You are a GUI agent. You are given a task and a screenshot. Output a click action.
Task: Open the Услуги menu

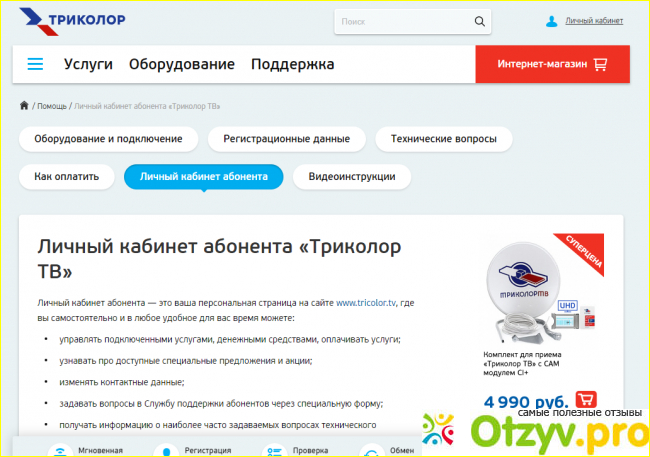point(88,64)
